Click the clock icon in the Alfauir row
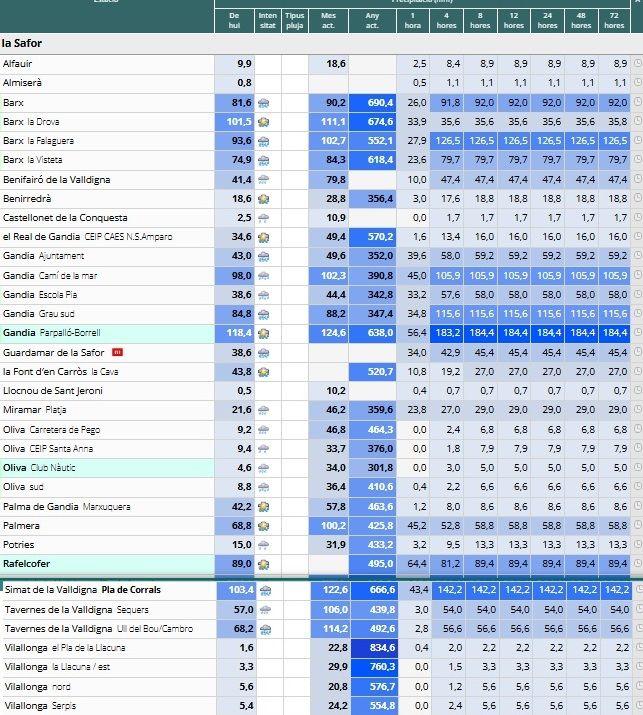The height and width of the screenshot is (715, 643). [x=638, y=63]
